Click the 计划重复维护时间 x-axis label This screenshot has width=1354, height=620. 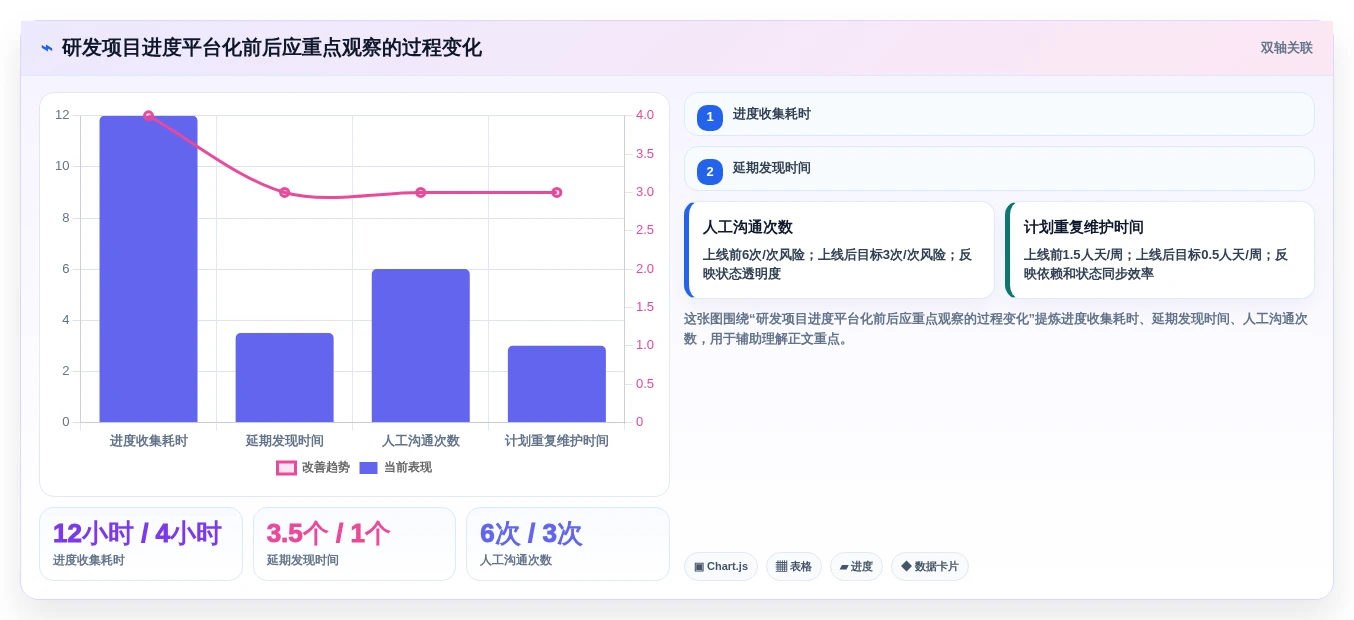(x=556, y=441)
